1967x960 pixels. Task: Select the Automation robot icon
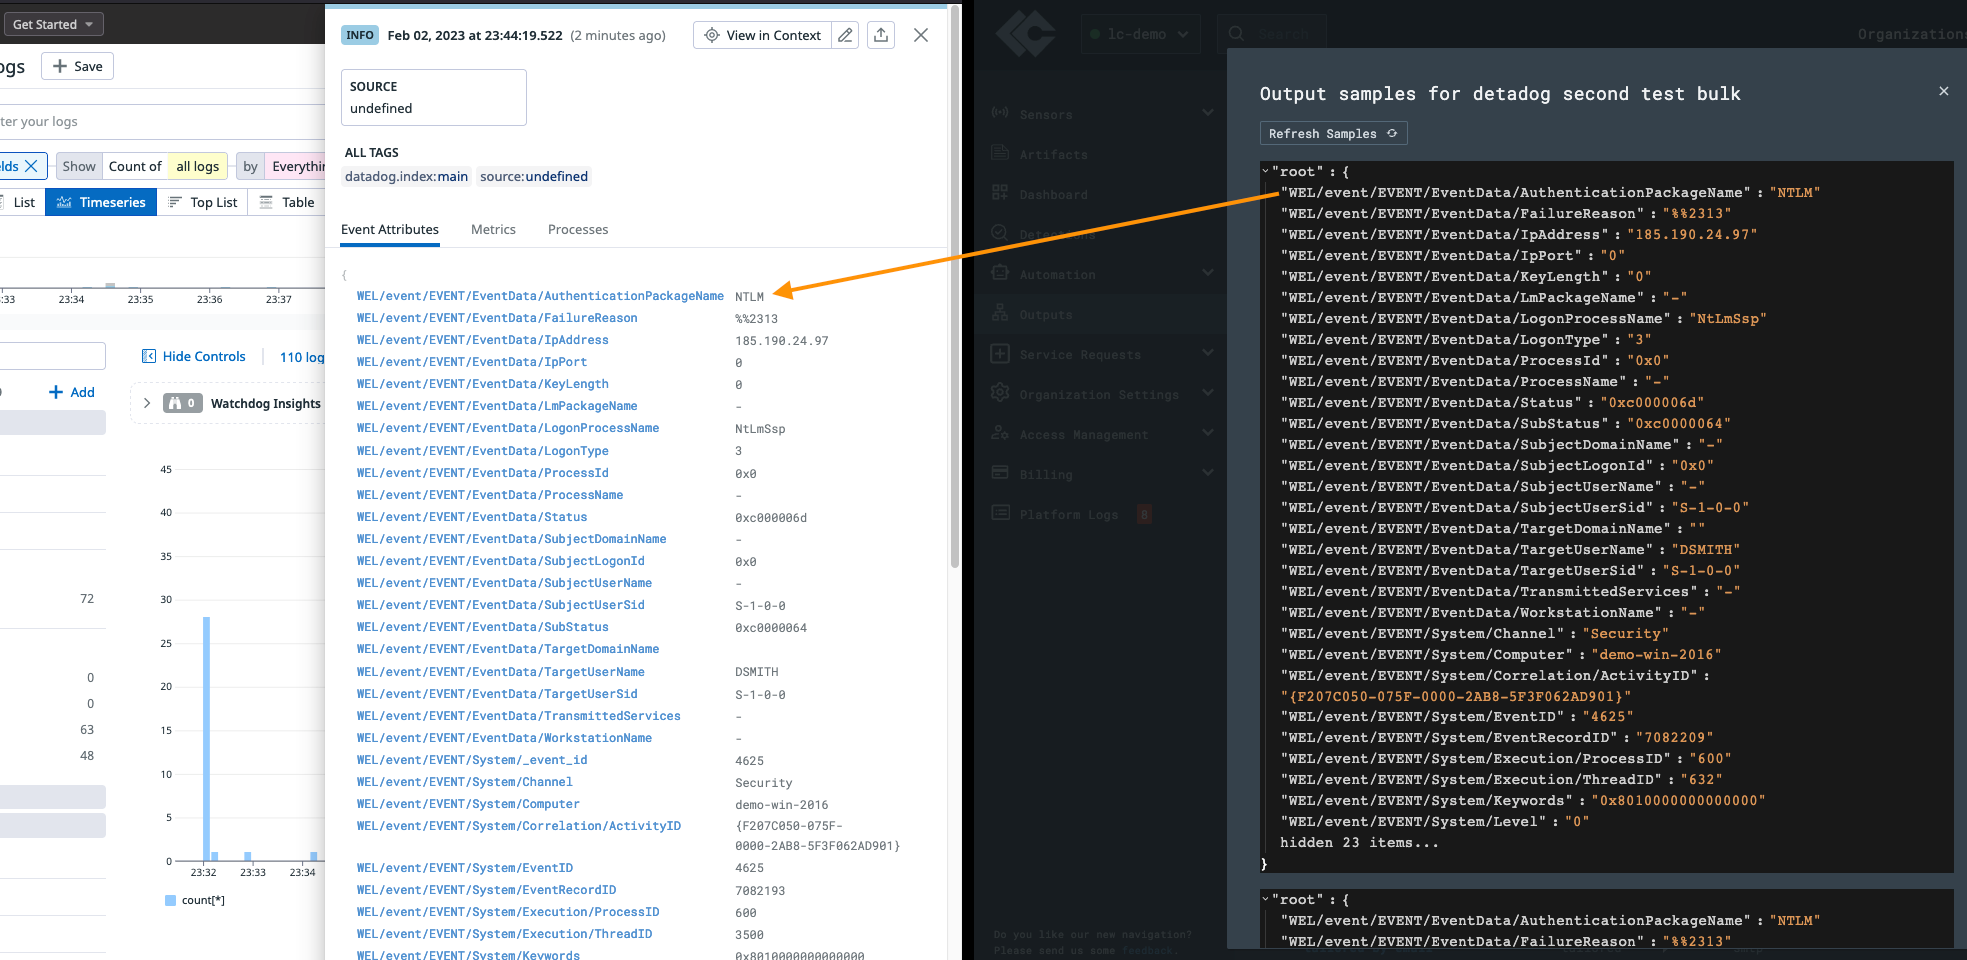pos(1000,273)
